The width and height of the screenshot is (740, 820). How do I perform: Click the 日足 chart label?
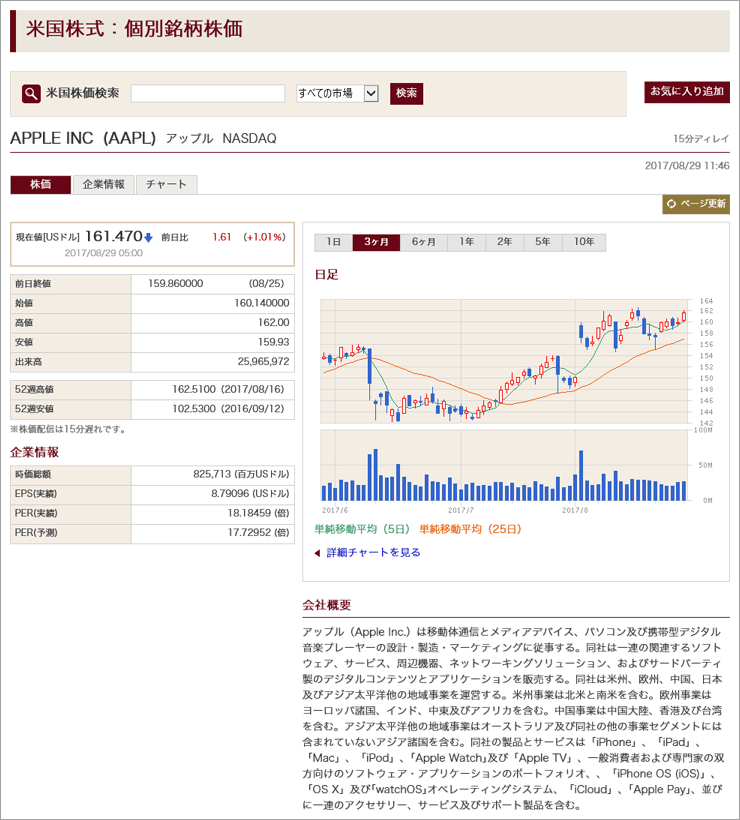point(327,275)
